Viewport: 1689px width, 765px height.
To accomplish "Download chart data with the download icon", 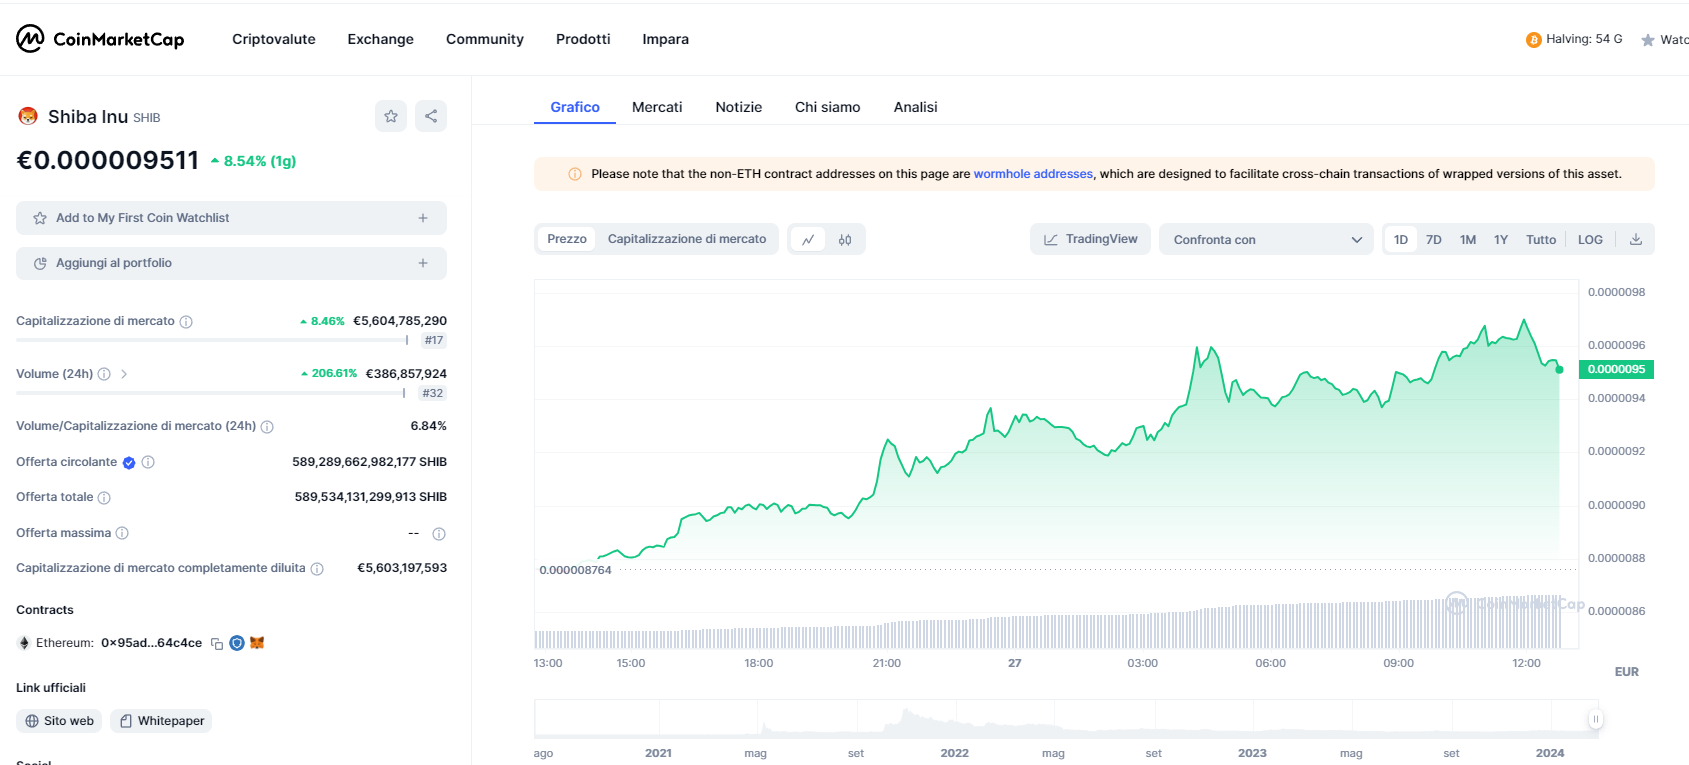I will 1636,240.
